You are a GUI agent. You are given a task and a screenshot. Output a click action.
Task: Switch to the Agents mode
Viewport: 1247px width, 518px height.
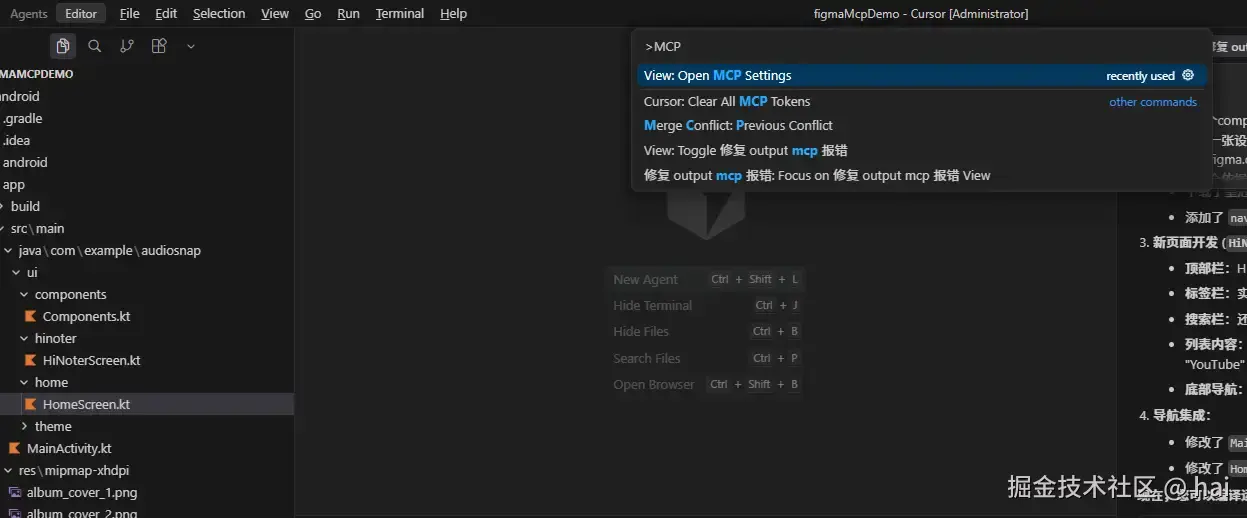pyautogui.click(x=29, y=14)
